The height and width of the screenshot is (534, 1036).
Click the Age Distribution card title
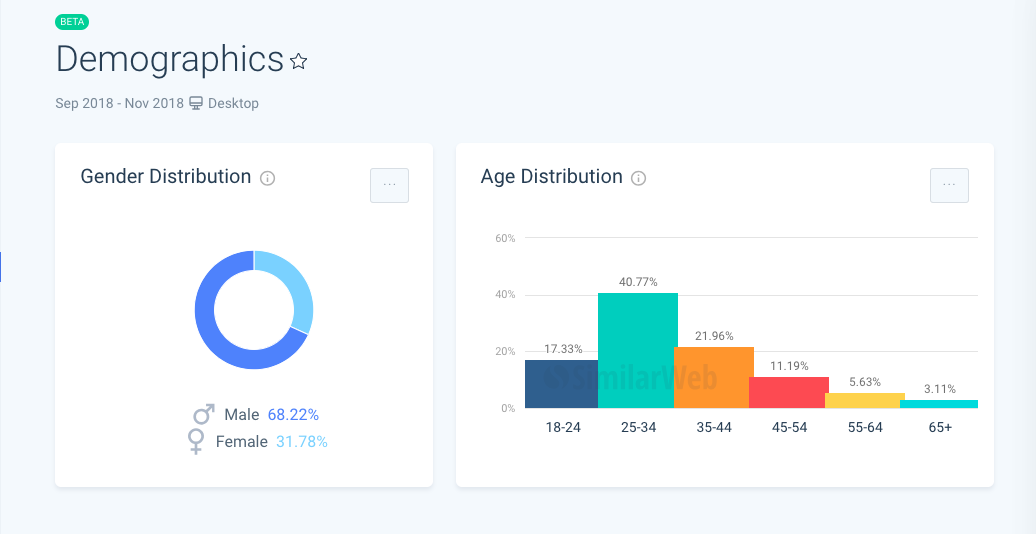[552, 176]
